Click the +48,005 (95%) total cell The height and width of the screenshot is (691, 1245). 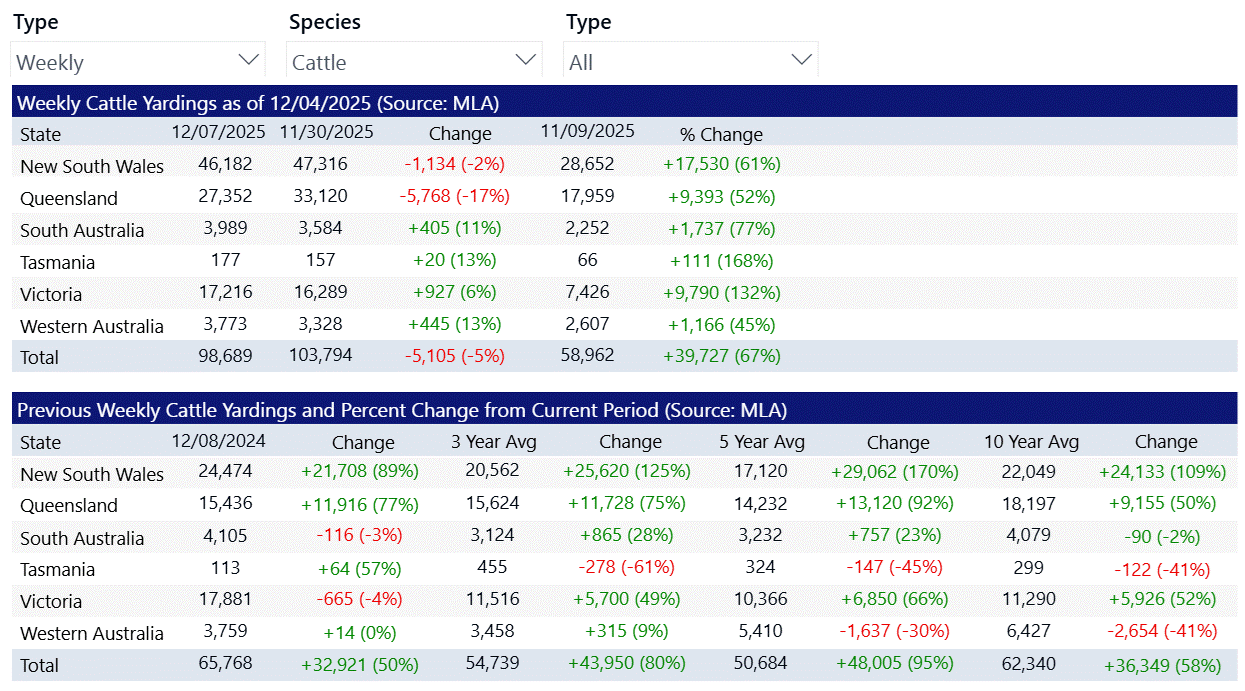(x=895, y=662)
